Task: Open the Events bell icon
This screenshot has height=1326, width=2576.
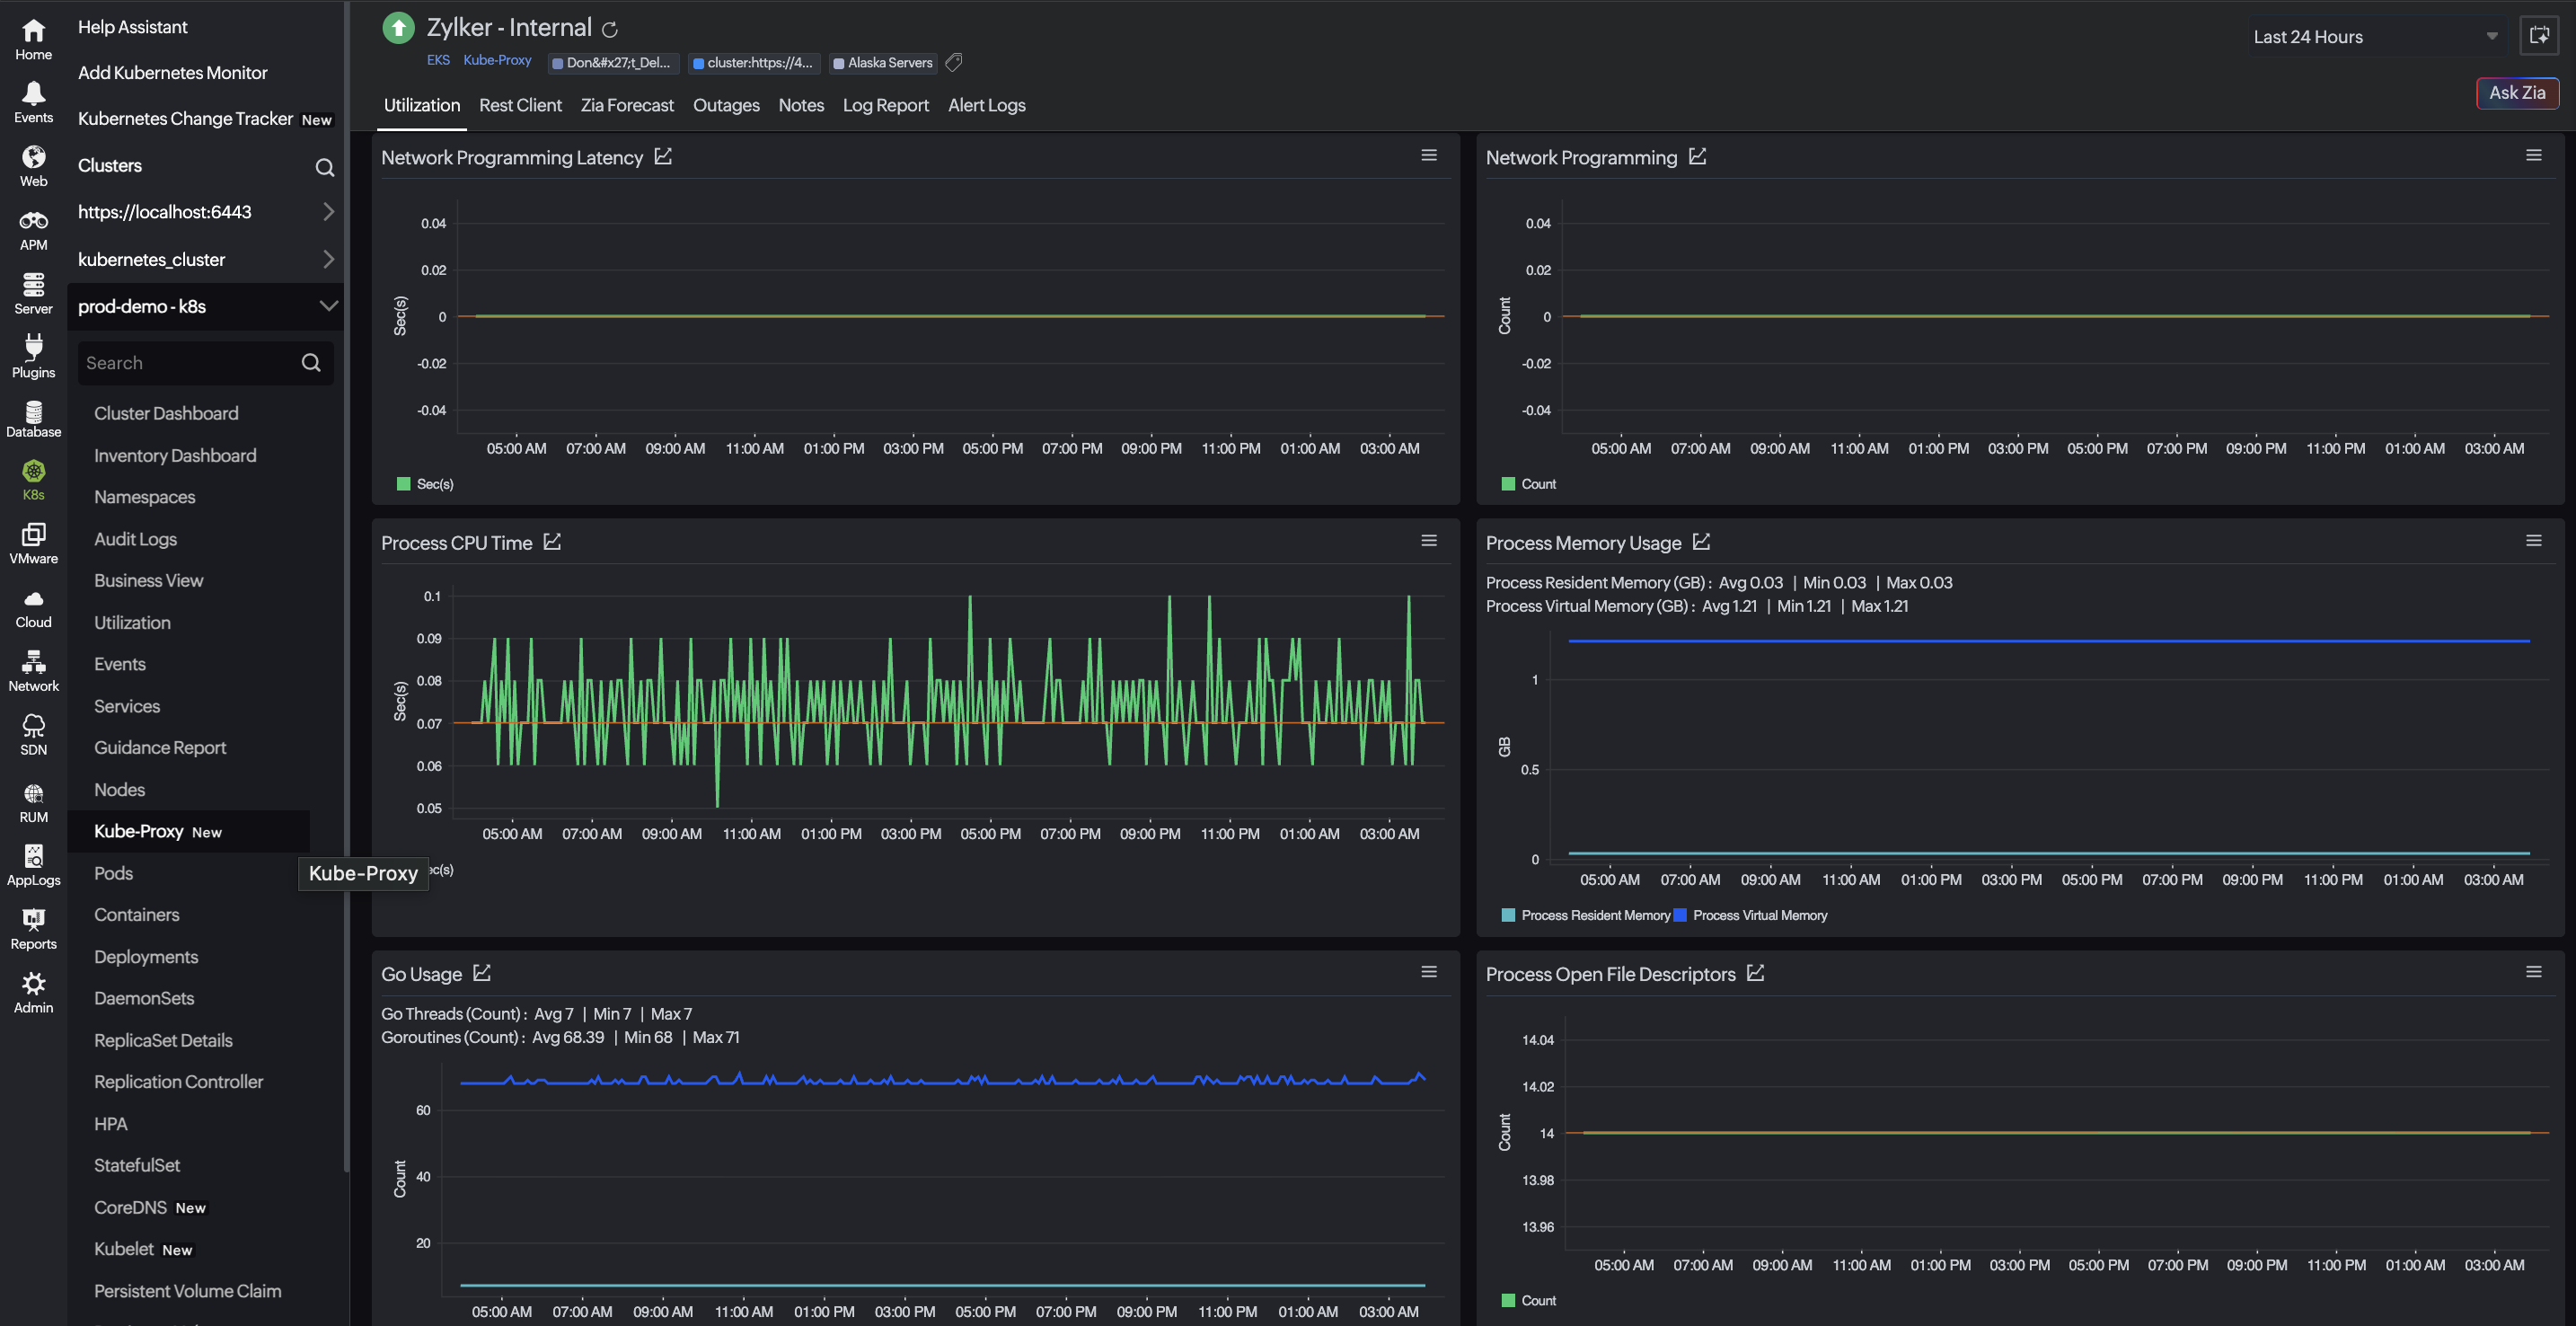Action: tap(33, 93)
